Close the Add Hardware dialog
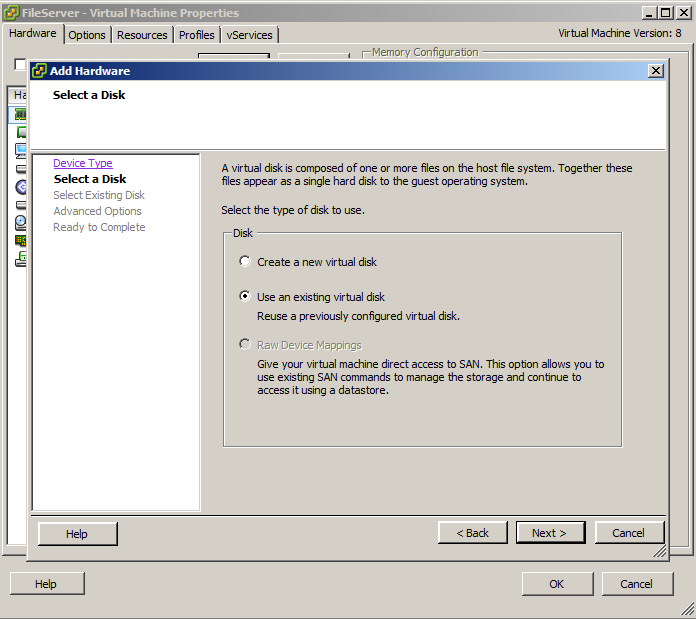Viewport: 696px width, 619px height. 655,71
